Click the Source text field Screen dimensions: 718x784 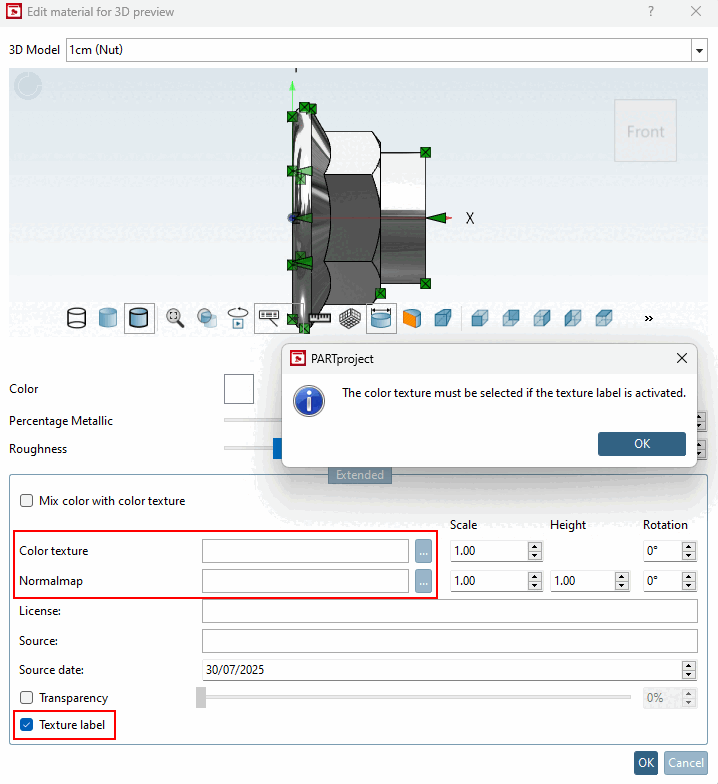450,641
